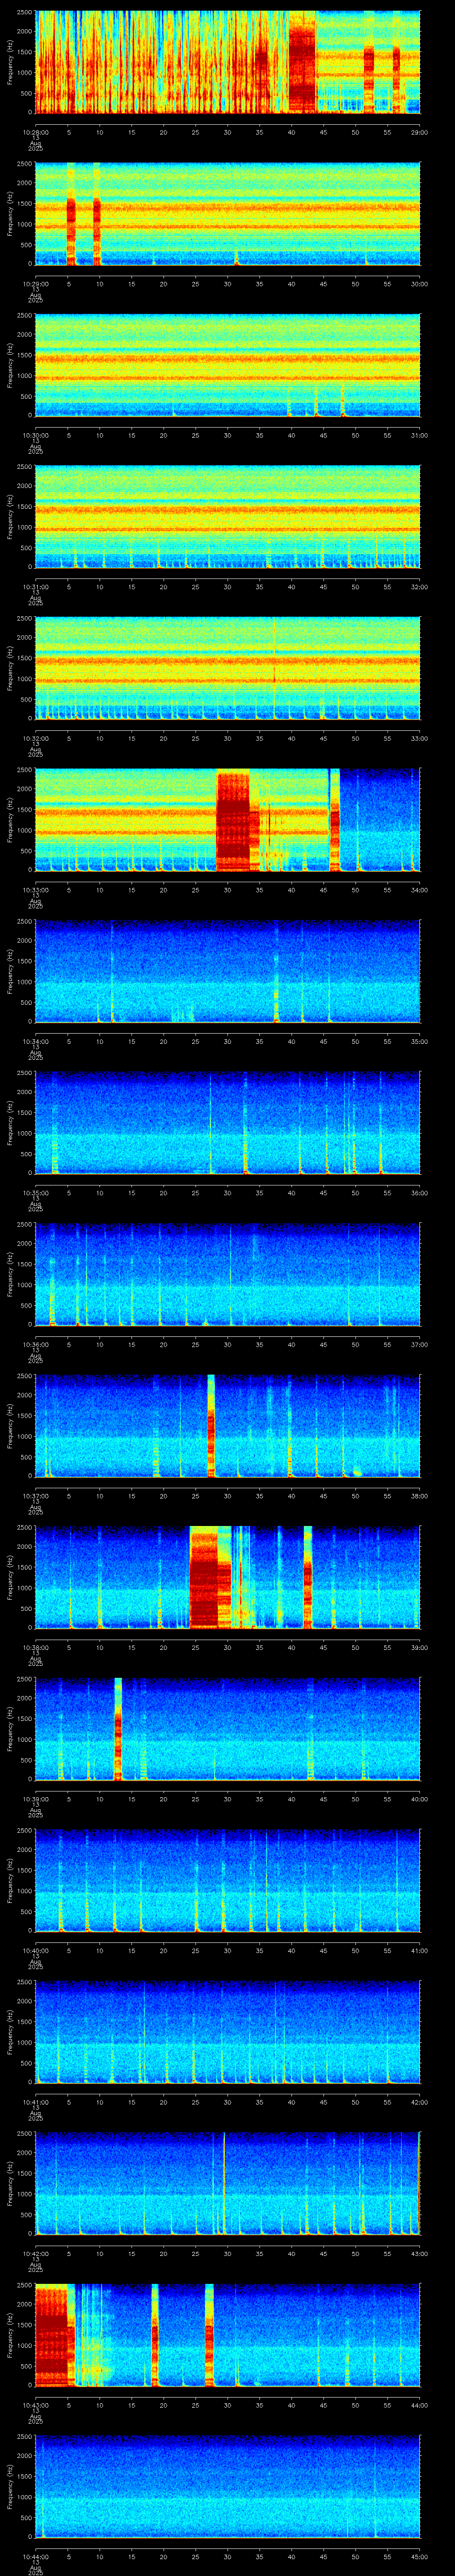Click the 10:34:00 start time label
This screenshot has width=455, height=2576.
pyautogui.click(x=35, y=1041)
